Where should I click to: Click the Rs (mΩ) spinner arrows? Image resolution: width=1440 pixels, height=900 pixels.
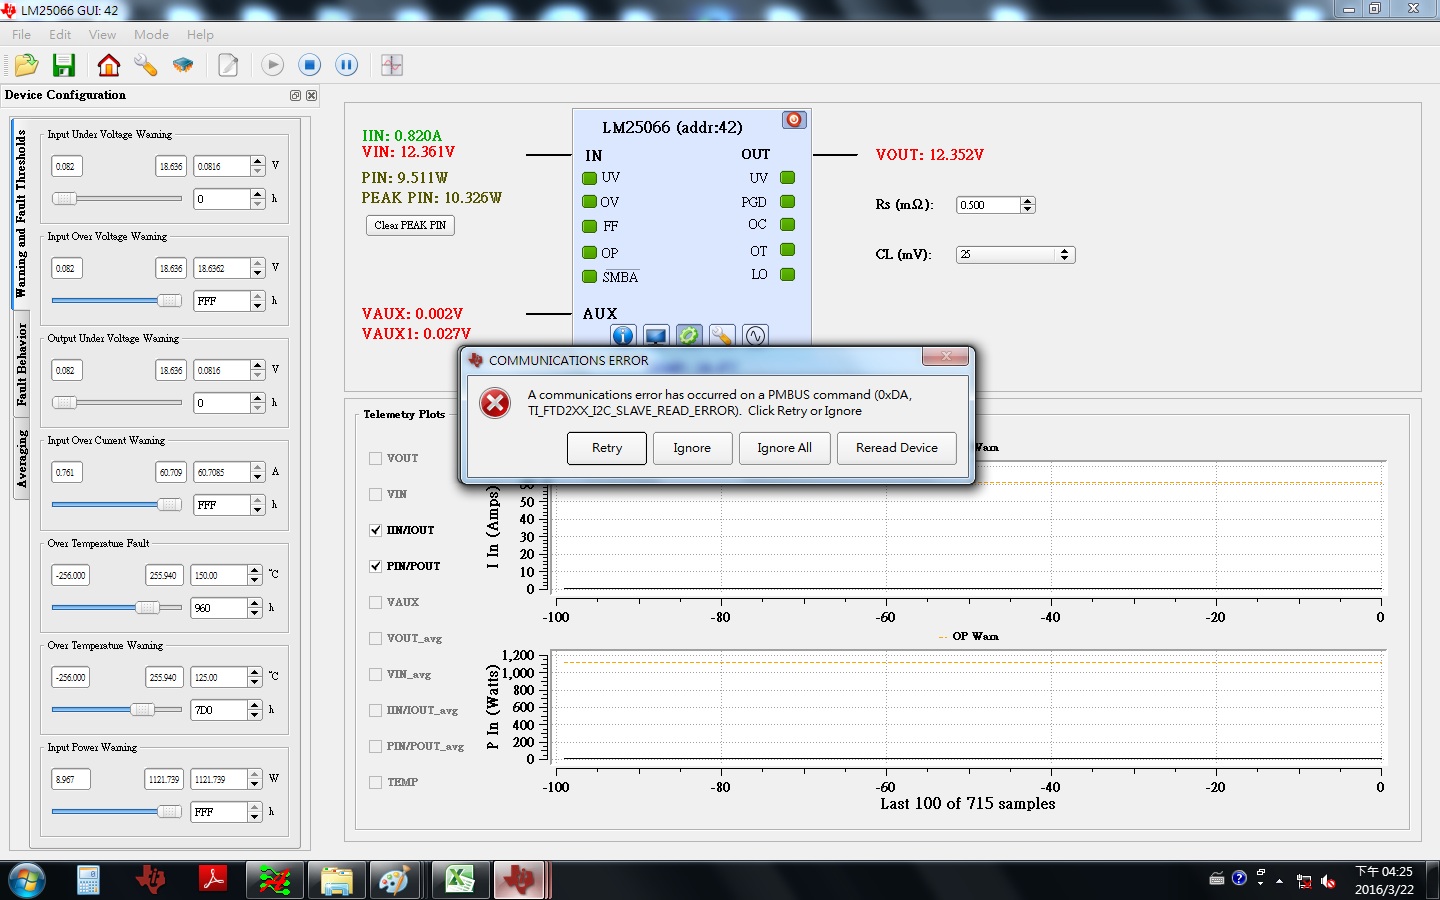[x=1027, y=205]
